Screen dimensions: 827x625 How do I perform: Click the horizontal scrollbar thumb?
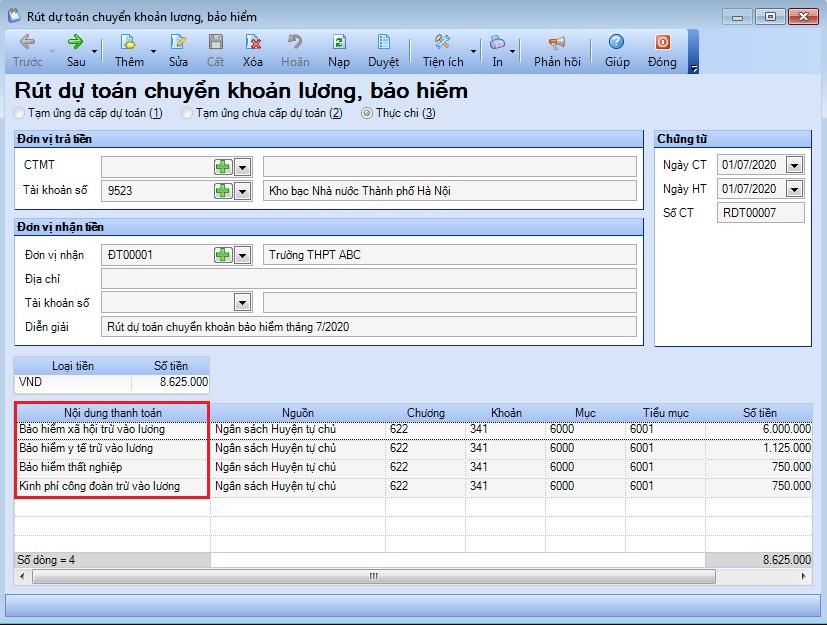pos(373,576)
